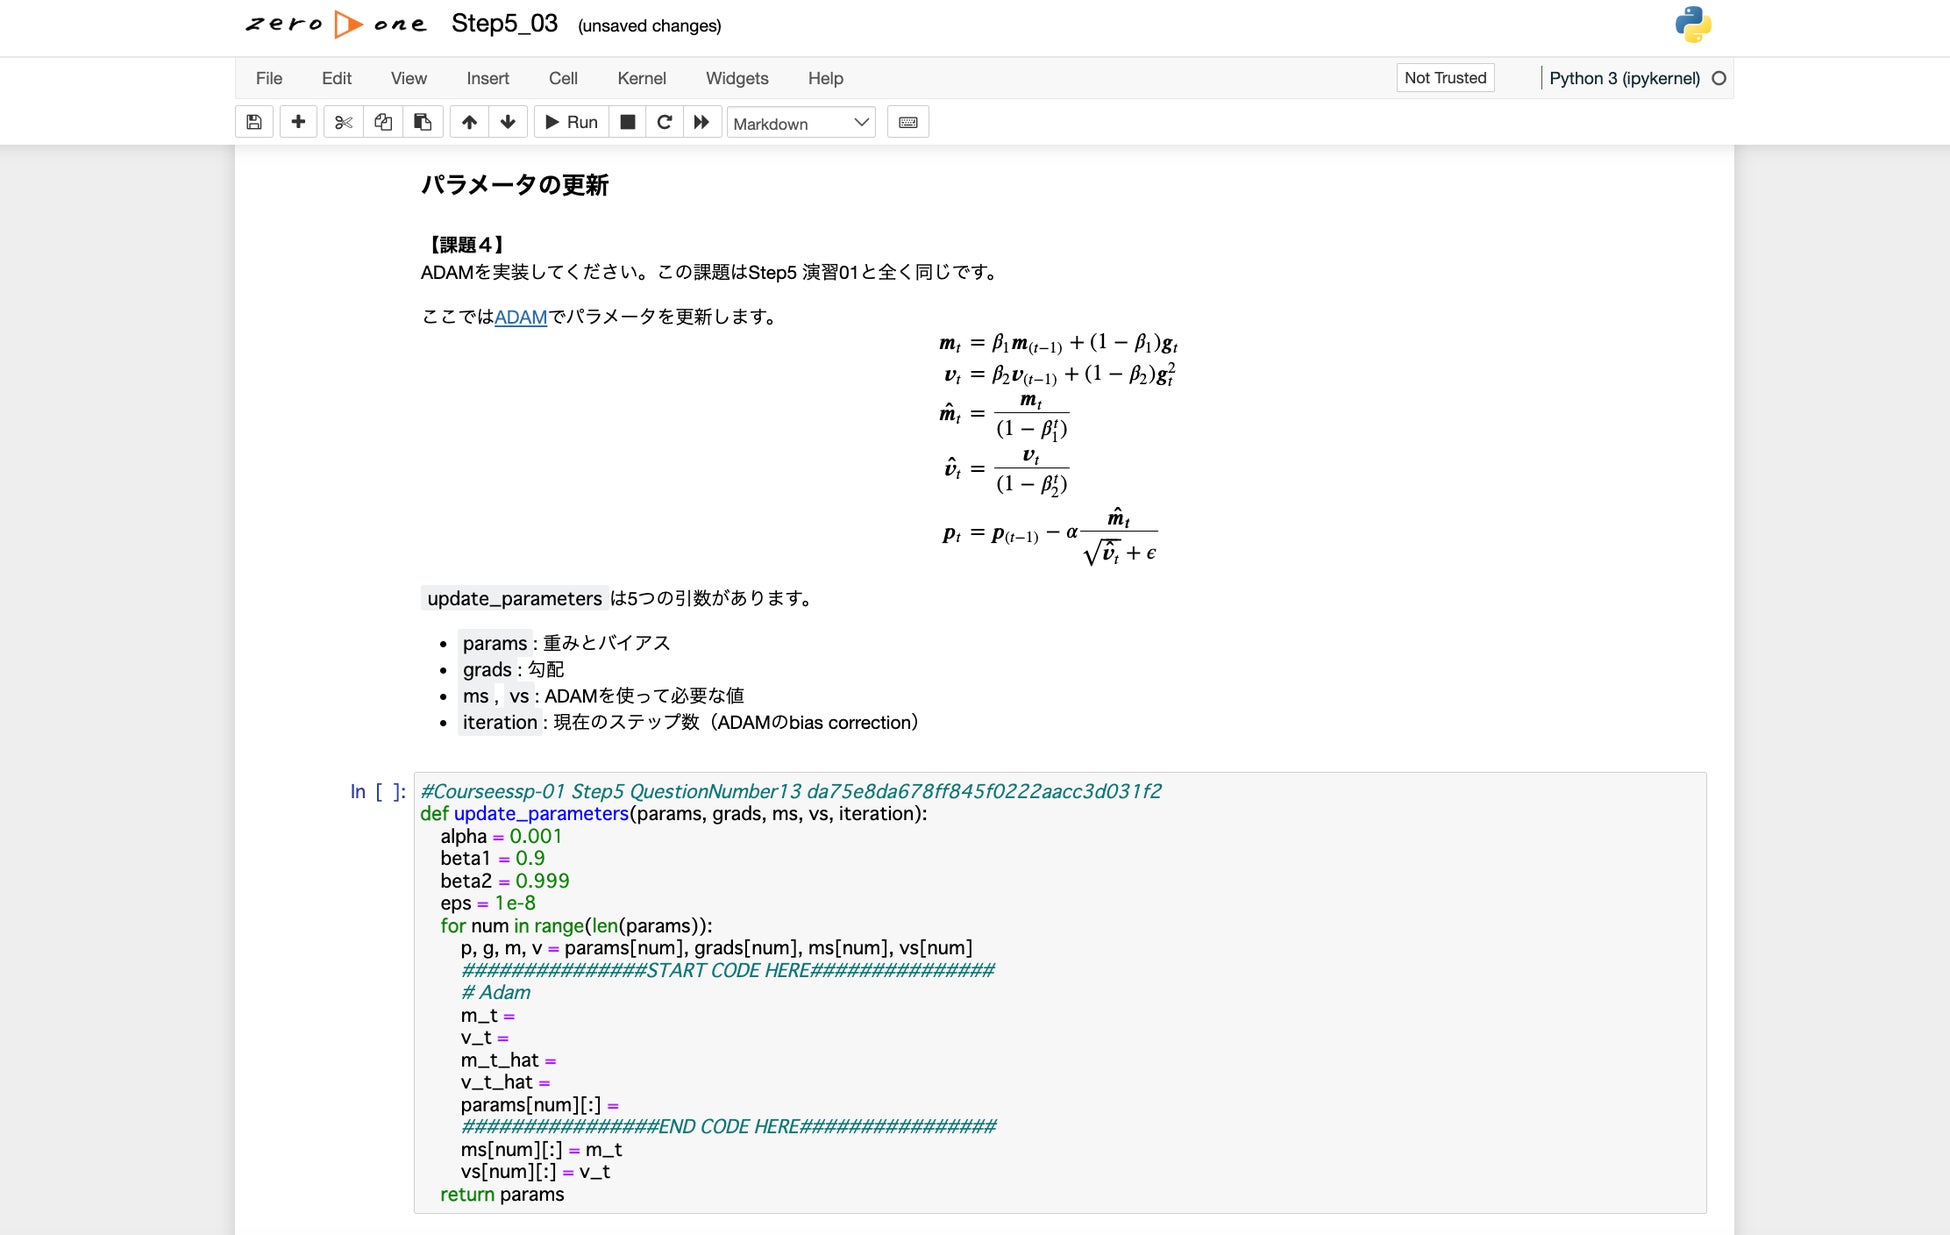This screenshot has width=1950, height=1235.
Task: Move selected cell down arrow
Action: (508, 122)
